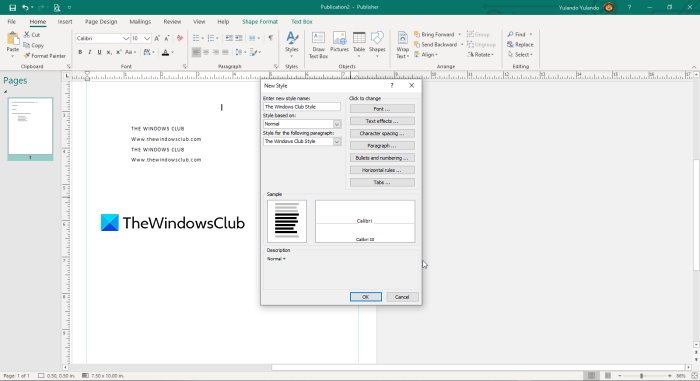This screenshot has height=381, width=700.
Task: Click the Font... button in New Style dialog
Action: tap(382, 109)
